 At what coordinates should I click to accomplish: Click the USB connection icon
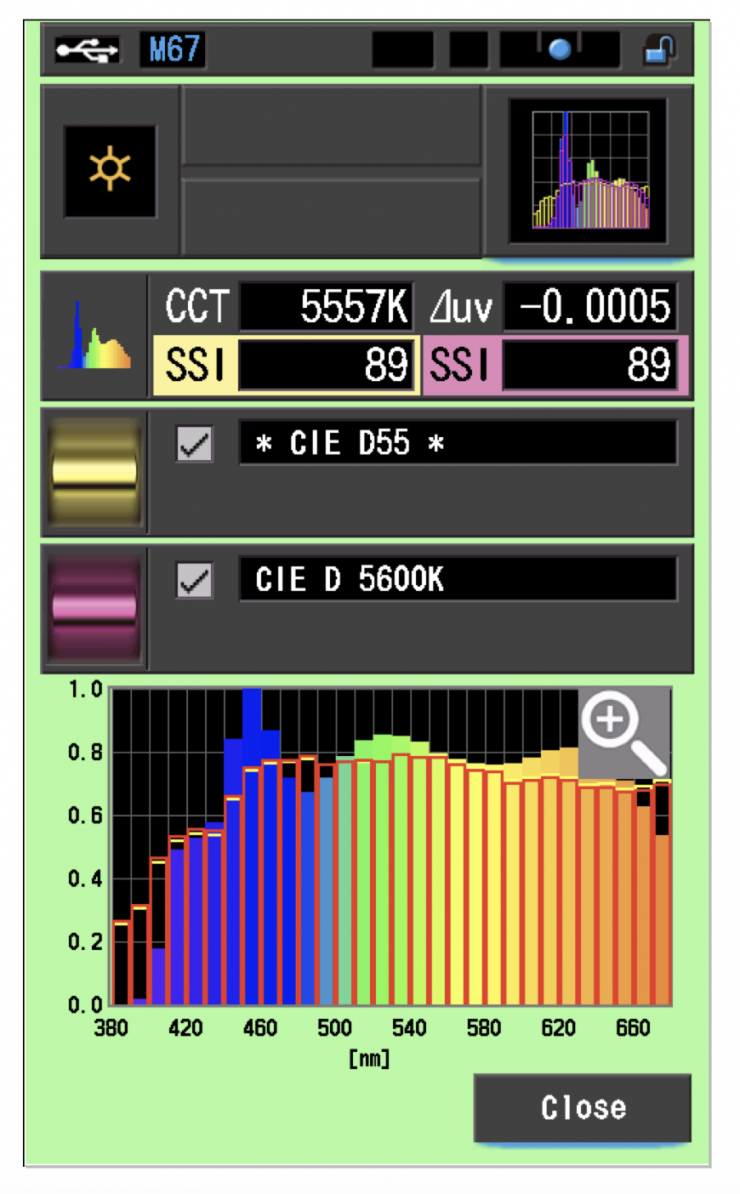(87, 49)
